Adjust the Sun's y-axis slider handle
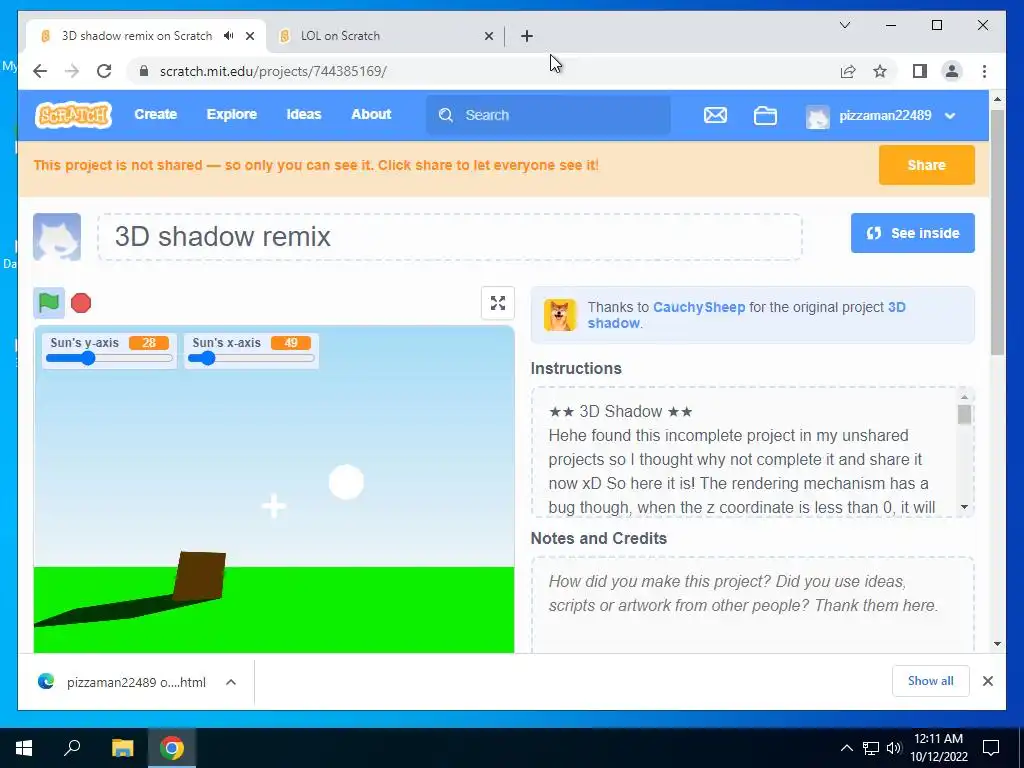 88,358
